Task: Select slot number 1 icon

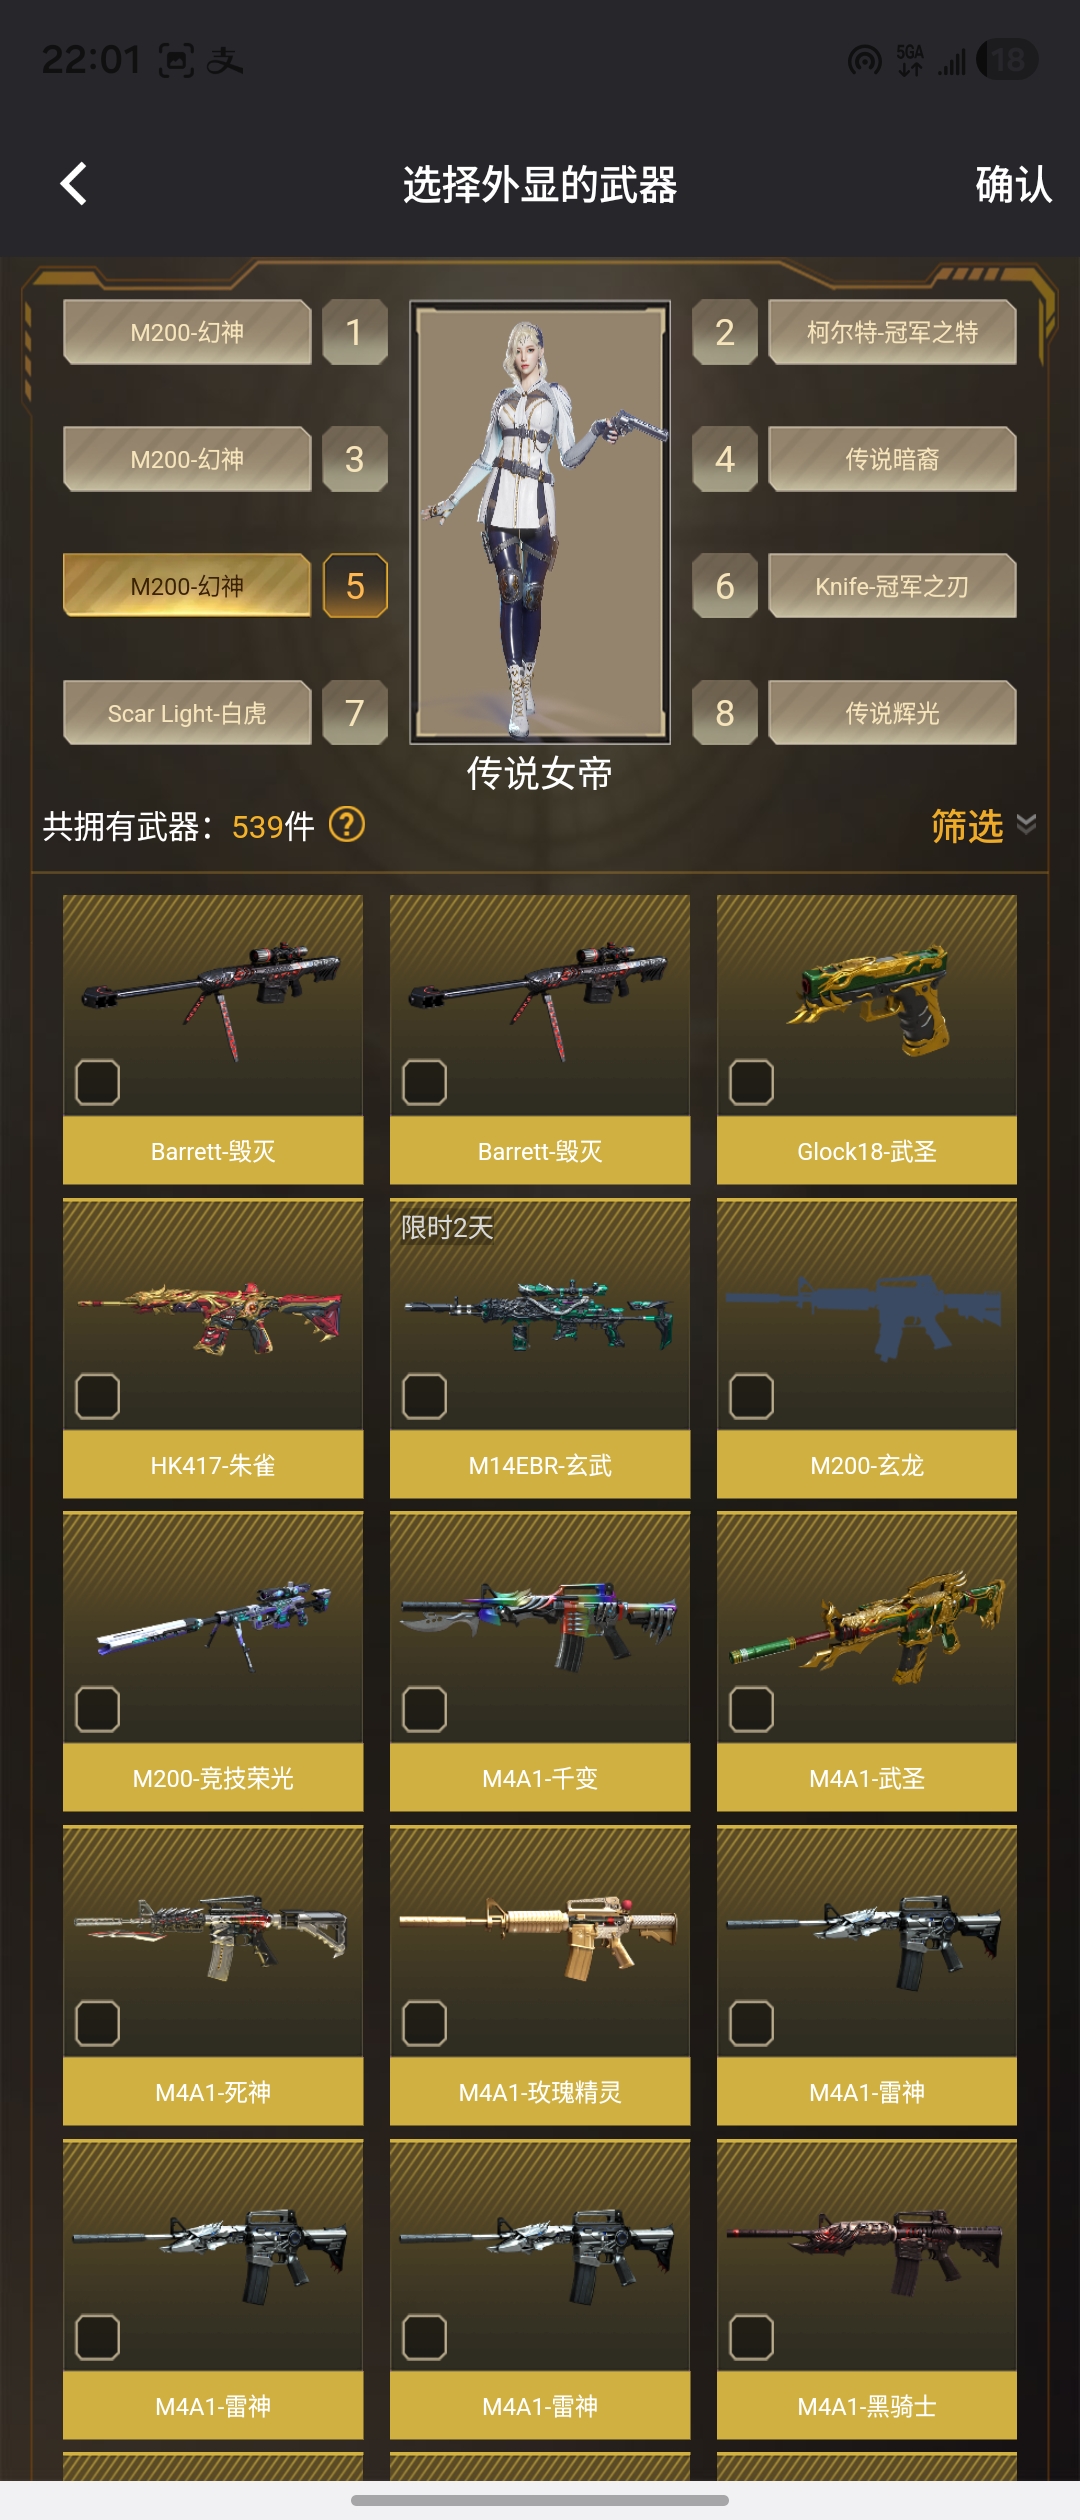Action: [355, 332]
